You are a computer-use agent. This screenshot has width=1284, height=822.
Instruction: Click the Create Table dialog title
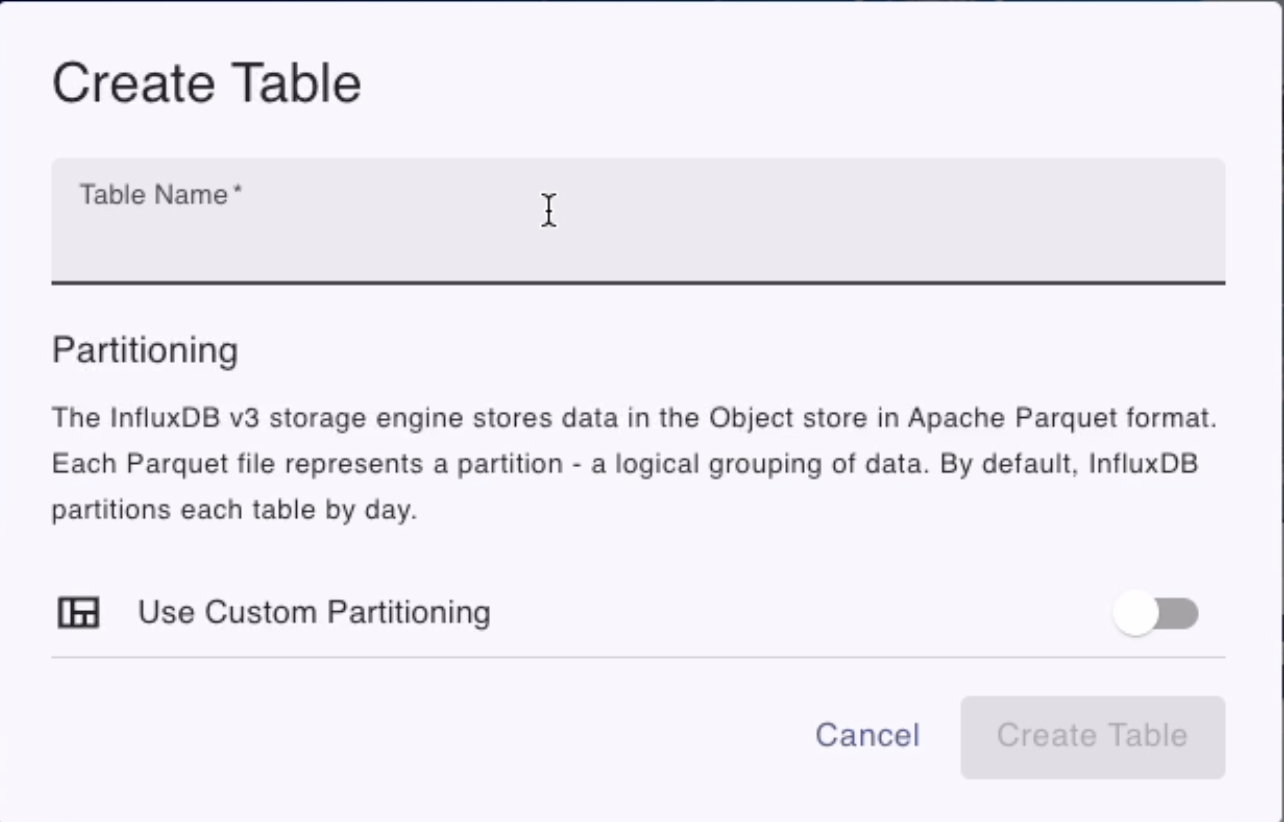point(206,82)
